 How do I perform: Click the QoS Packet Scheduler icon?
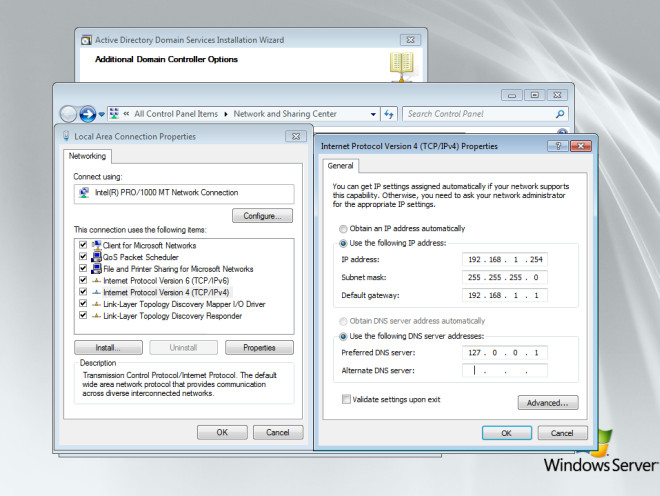coord(96,256)
